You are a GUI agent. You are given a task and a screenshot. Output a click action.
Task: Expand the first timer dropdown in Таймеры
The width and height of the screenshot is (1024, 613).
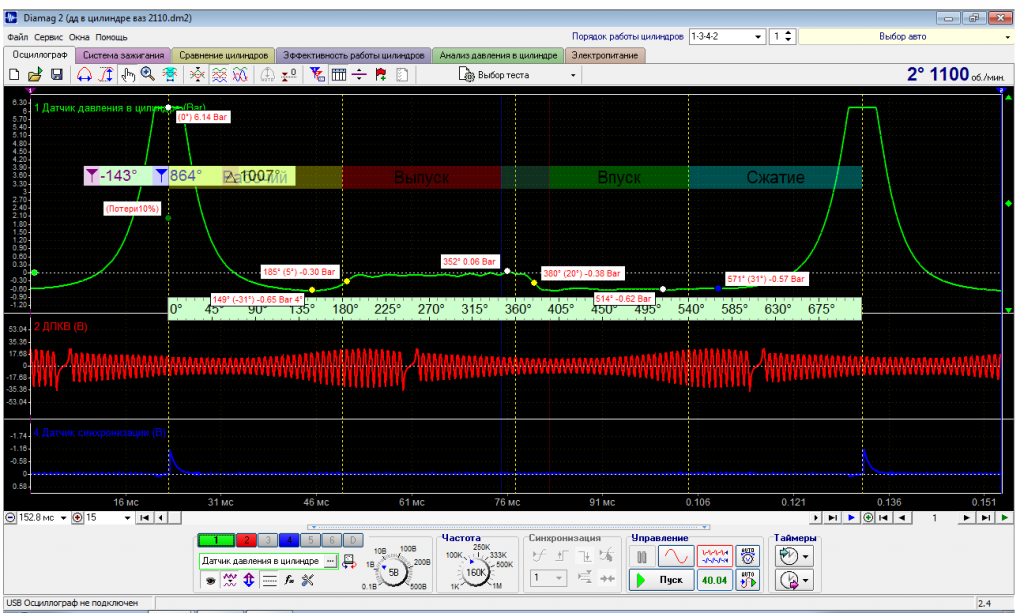(806, 557)
